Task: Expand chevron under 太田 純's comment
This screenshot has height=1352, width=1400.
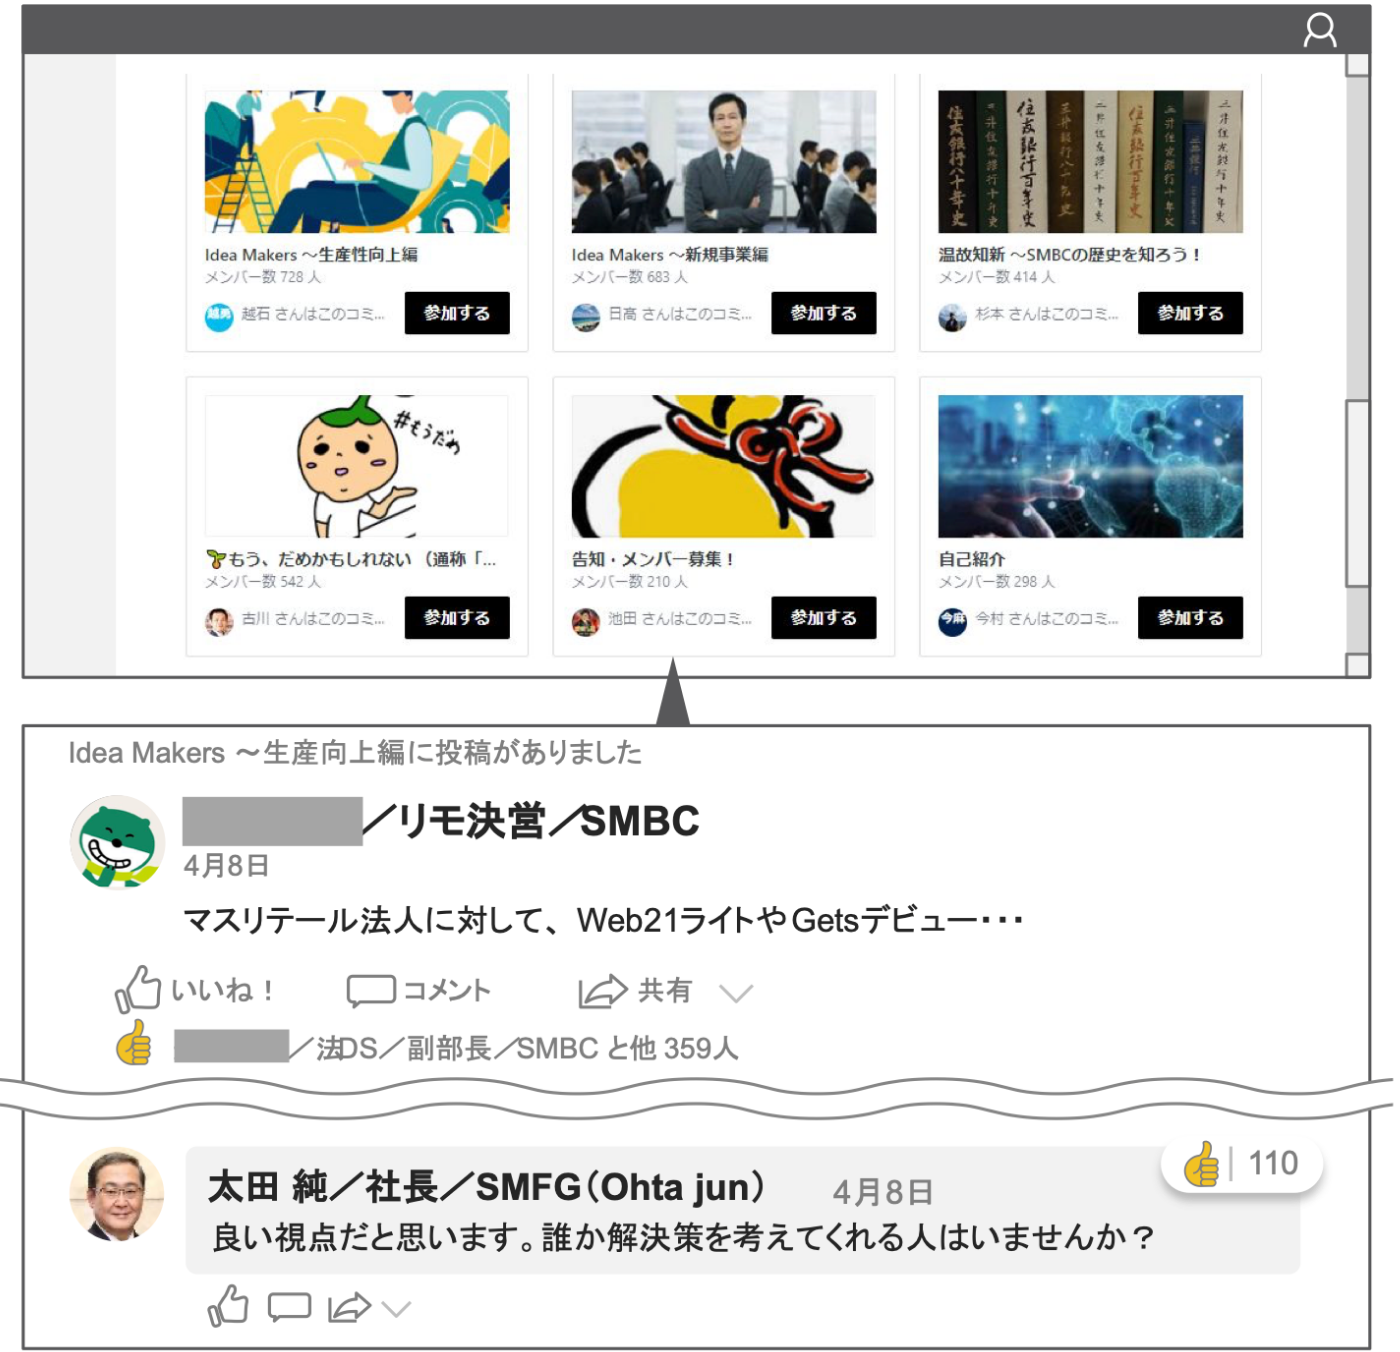Action: [x=397, y=1309]
